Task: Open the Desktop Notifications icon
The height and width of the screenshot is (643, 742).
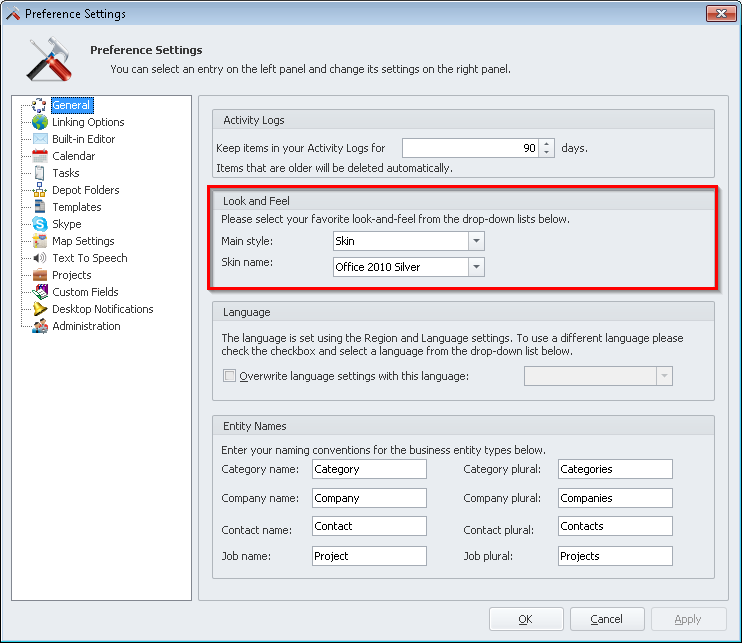Action: point(40,309)
